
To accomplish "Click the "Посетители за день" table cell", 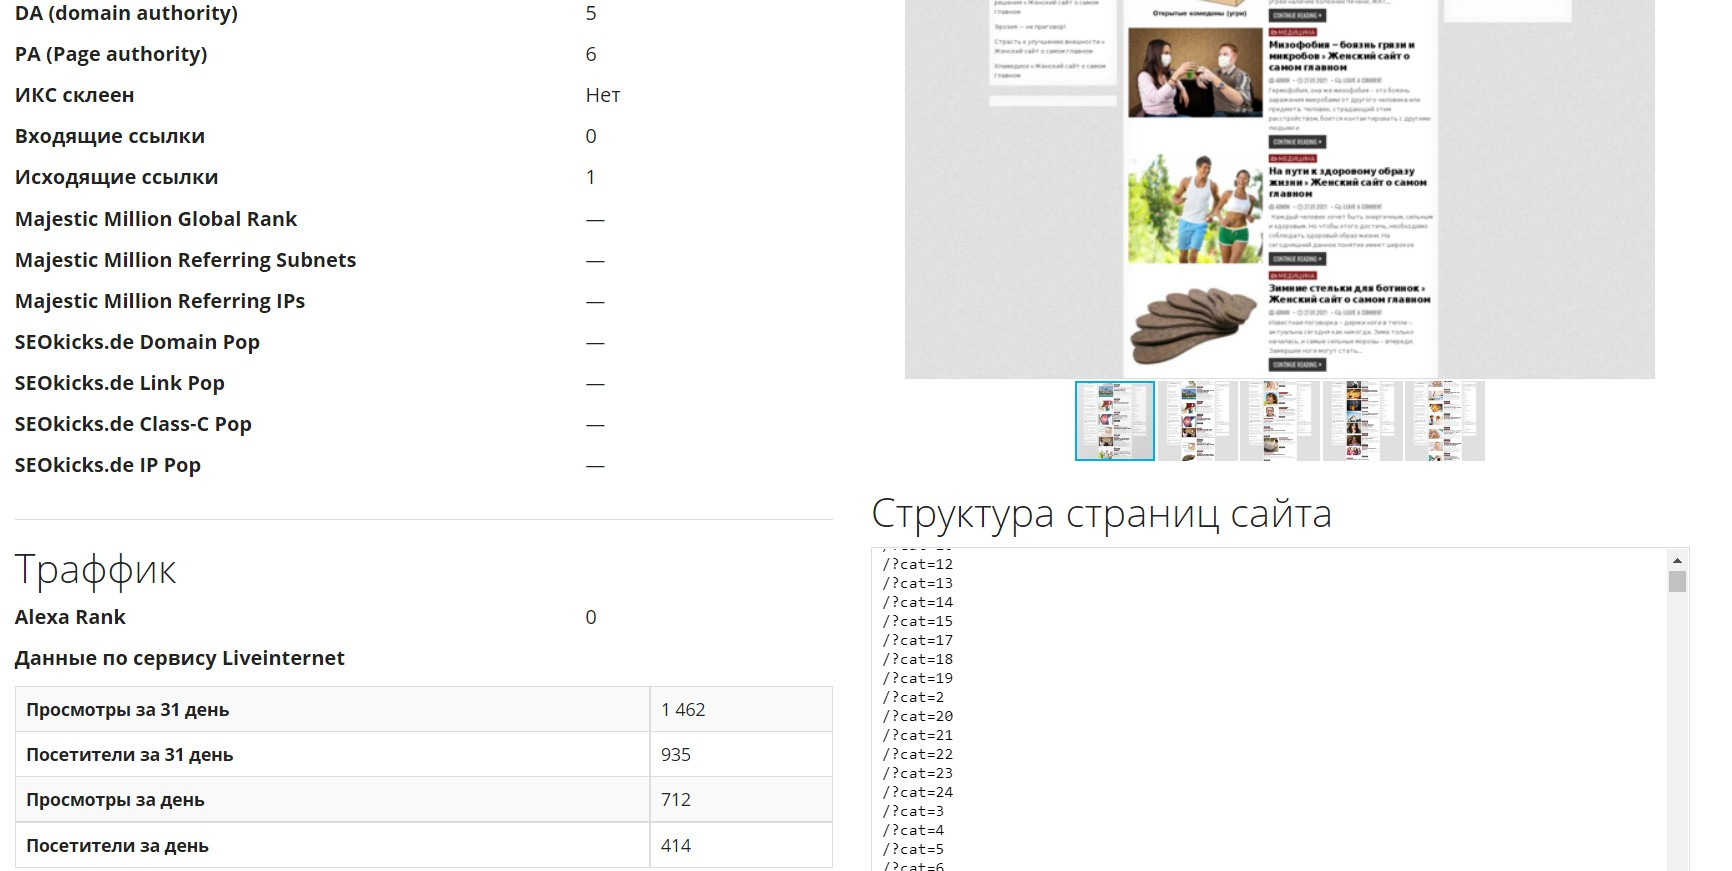I will point(332,845).
